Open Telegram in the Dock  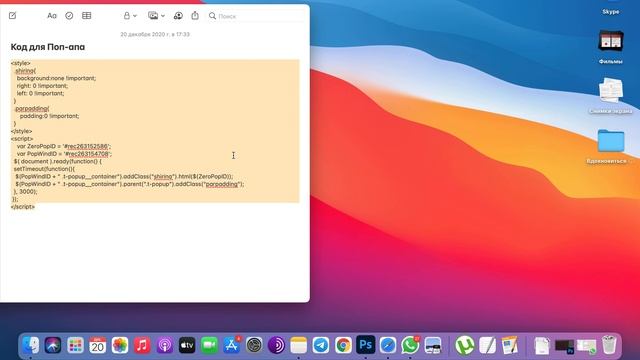321,345
